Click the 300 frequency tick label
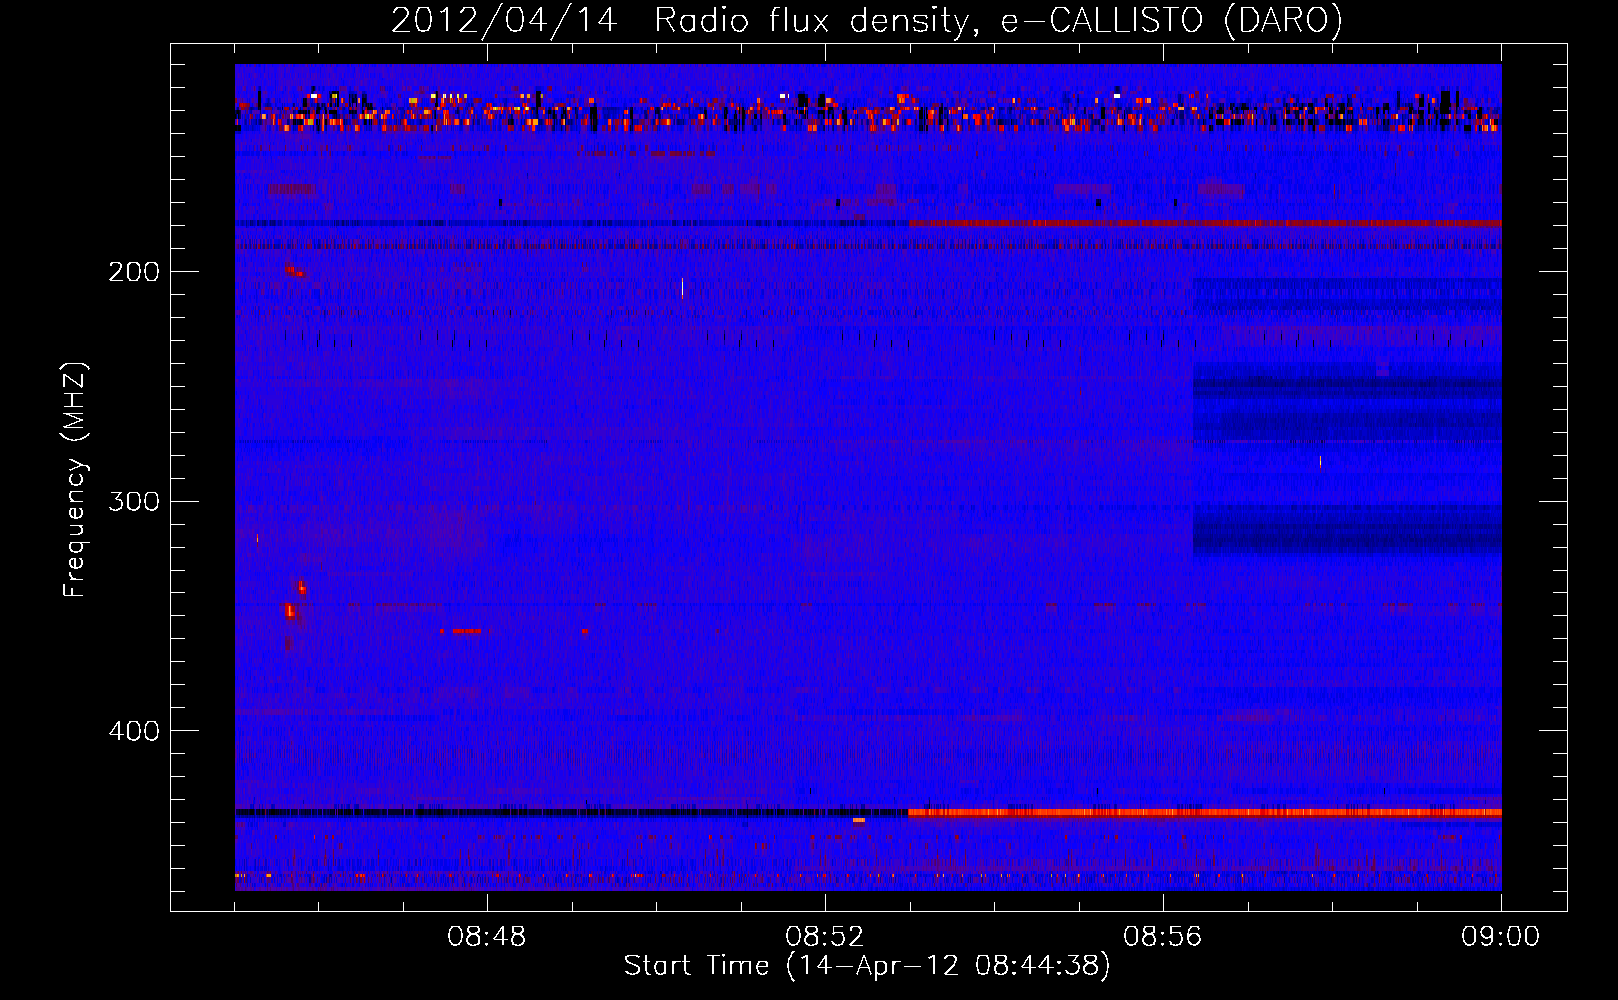Viewport: 1618px width, 1000px height. click(x=134, y=501)
